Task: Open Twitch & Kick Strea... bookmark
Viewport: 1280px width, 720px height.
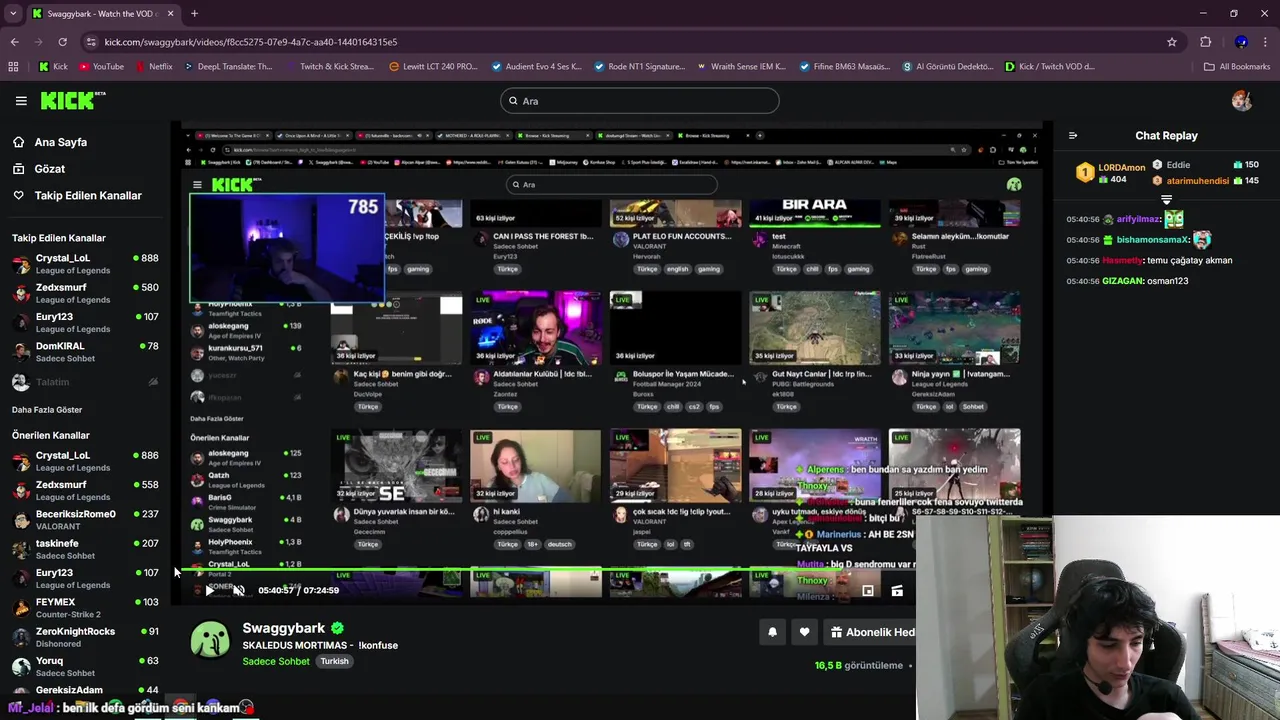Action: point(330,67)
